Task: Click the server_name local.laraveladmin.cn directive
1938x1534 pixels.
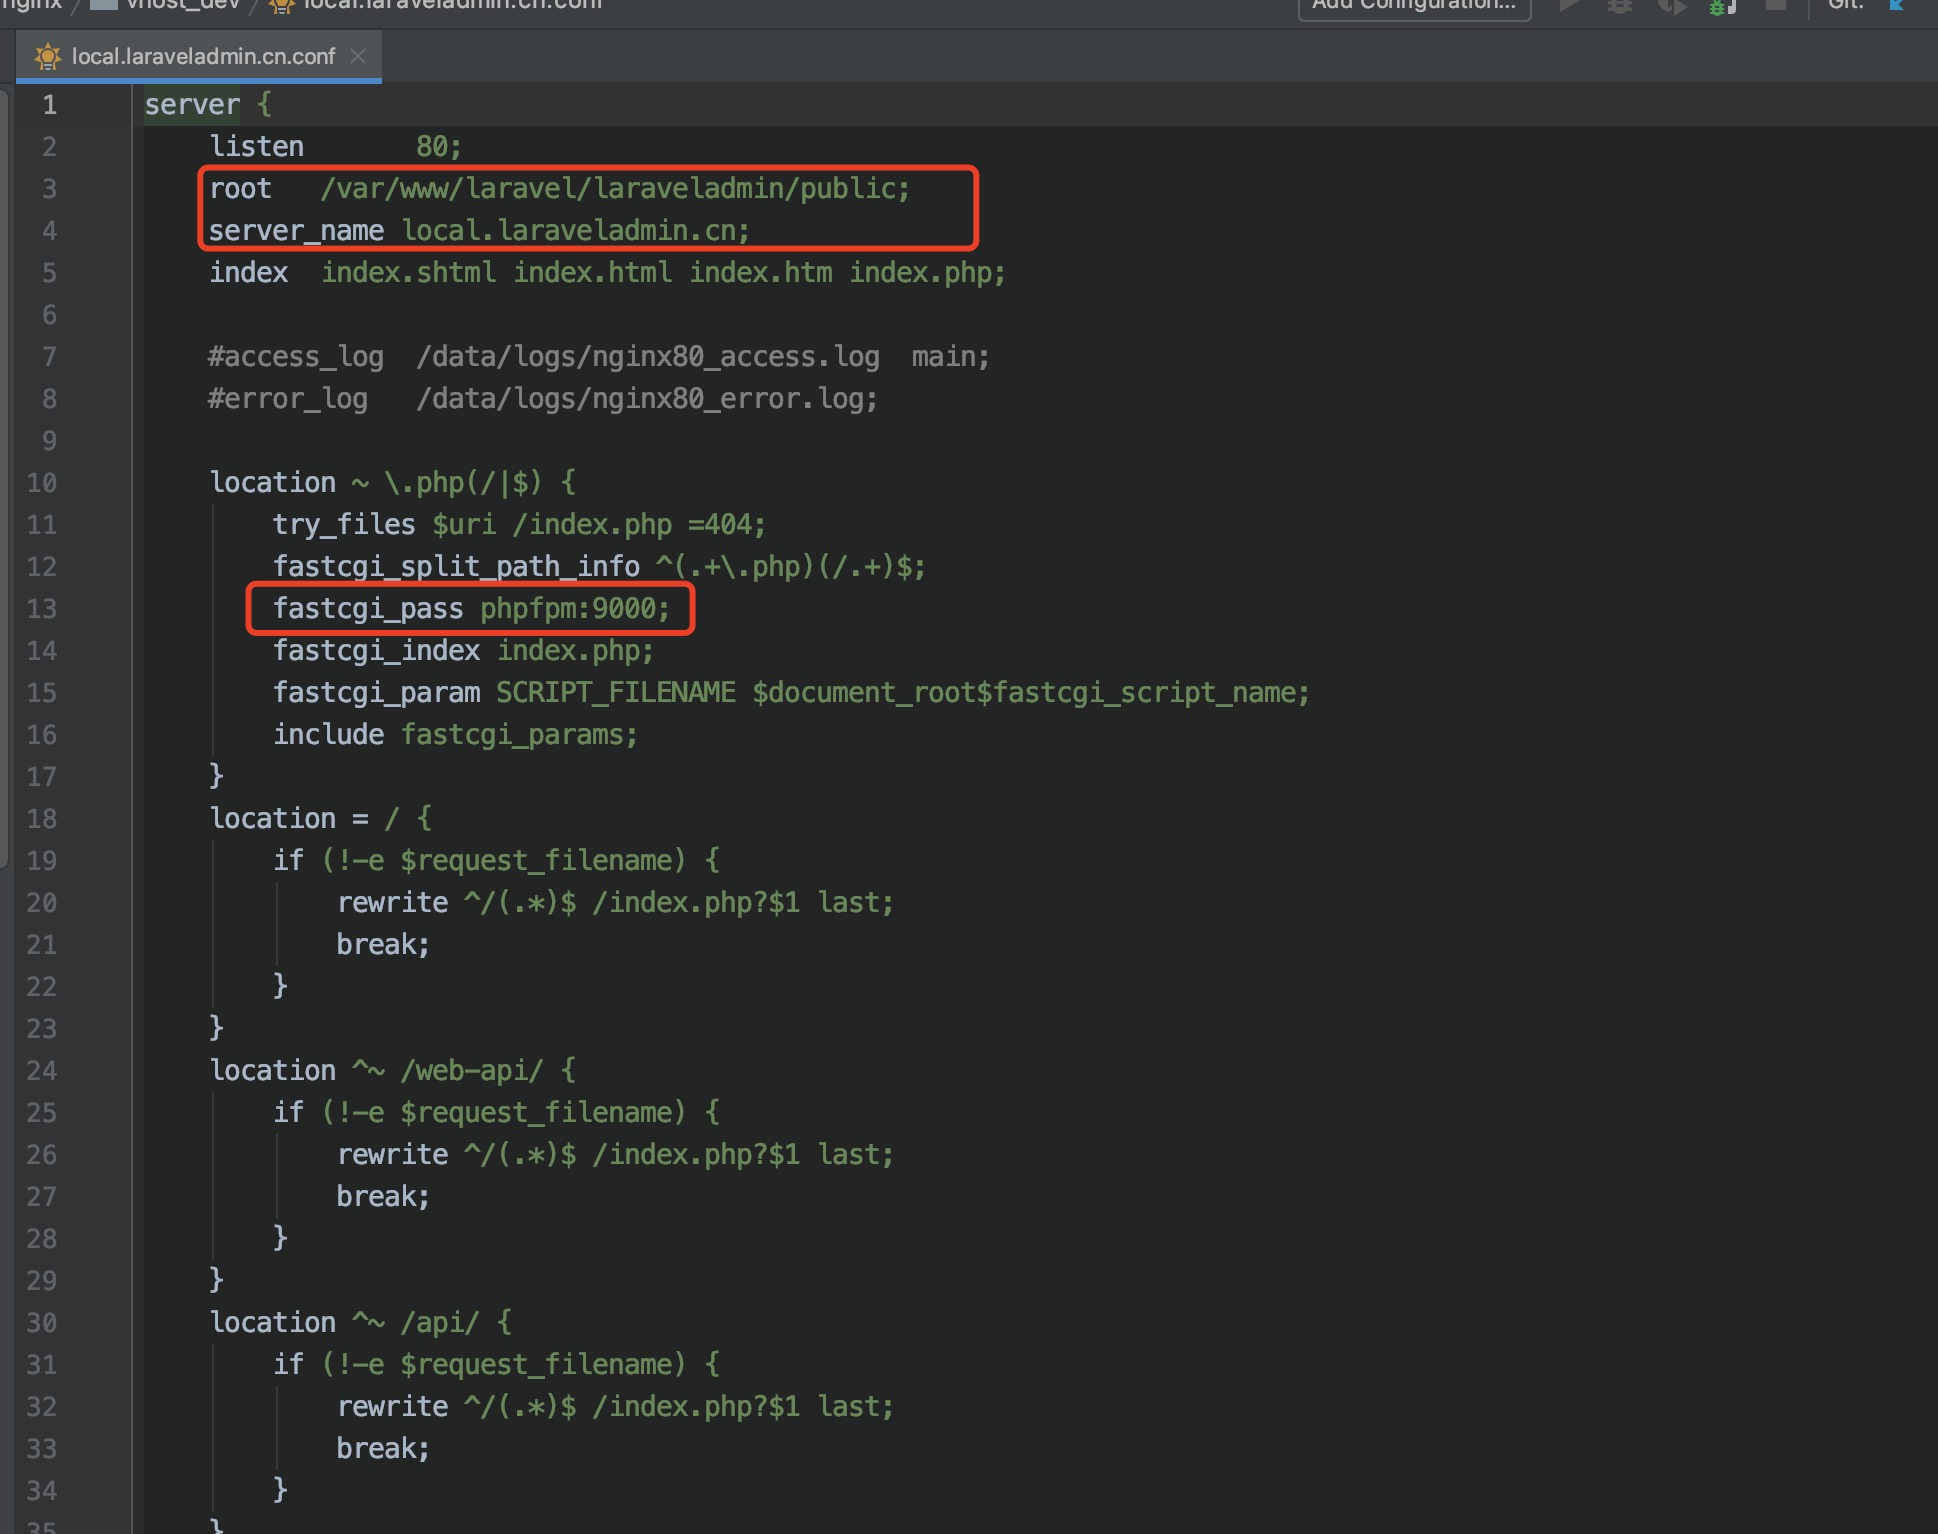Action: click(478, 230)
